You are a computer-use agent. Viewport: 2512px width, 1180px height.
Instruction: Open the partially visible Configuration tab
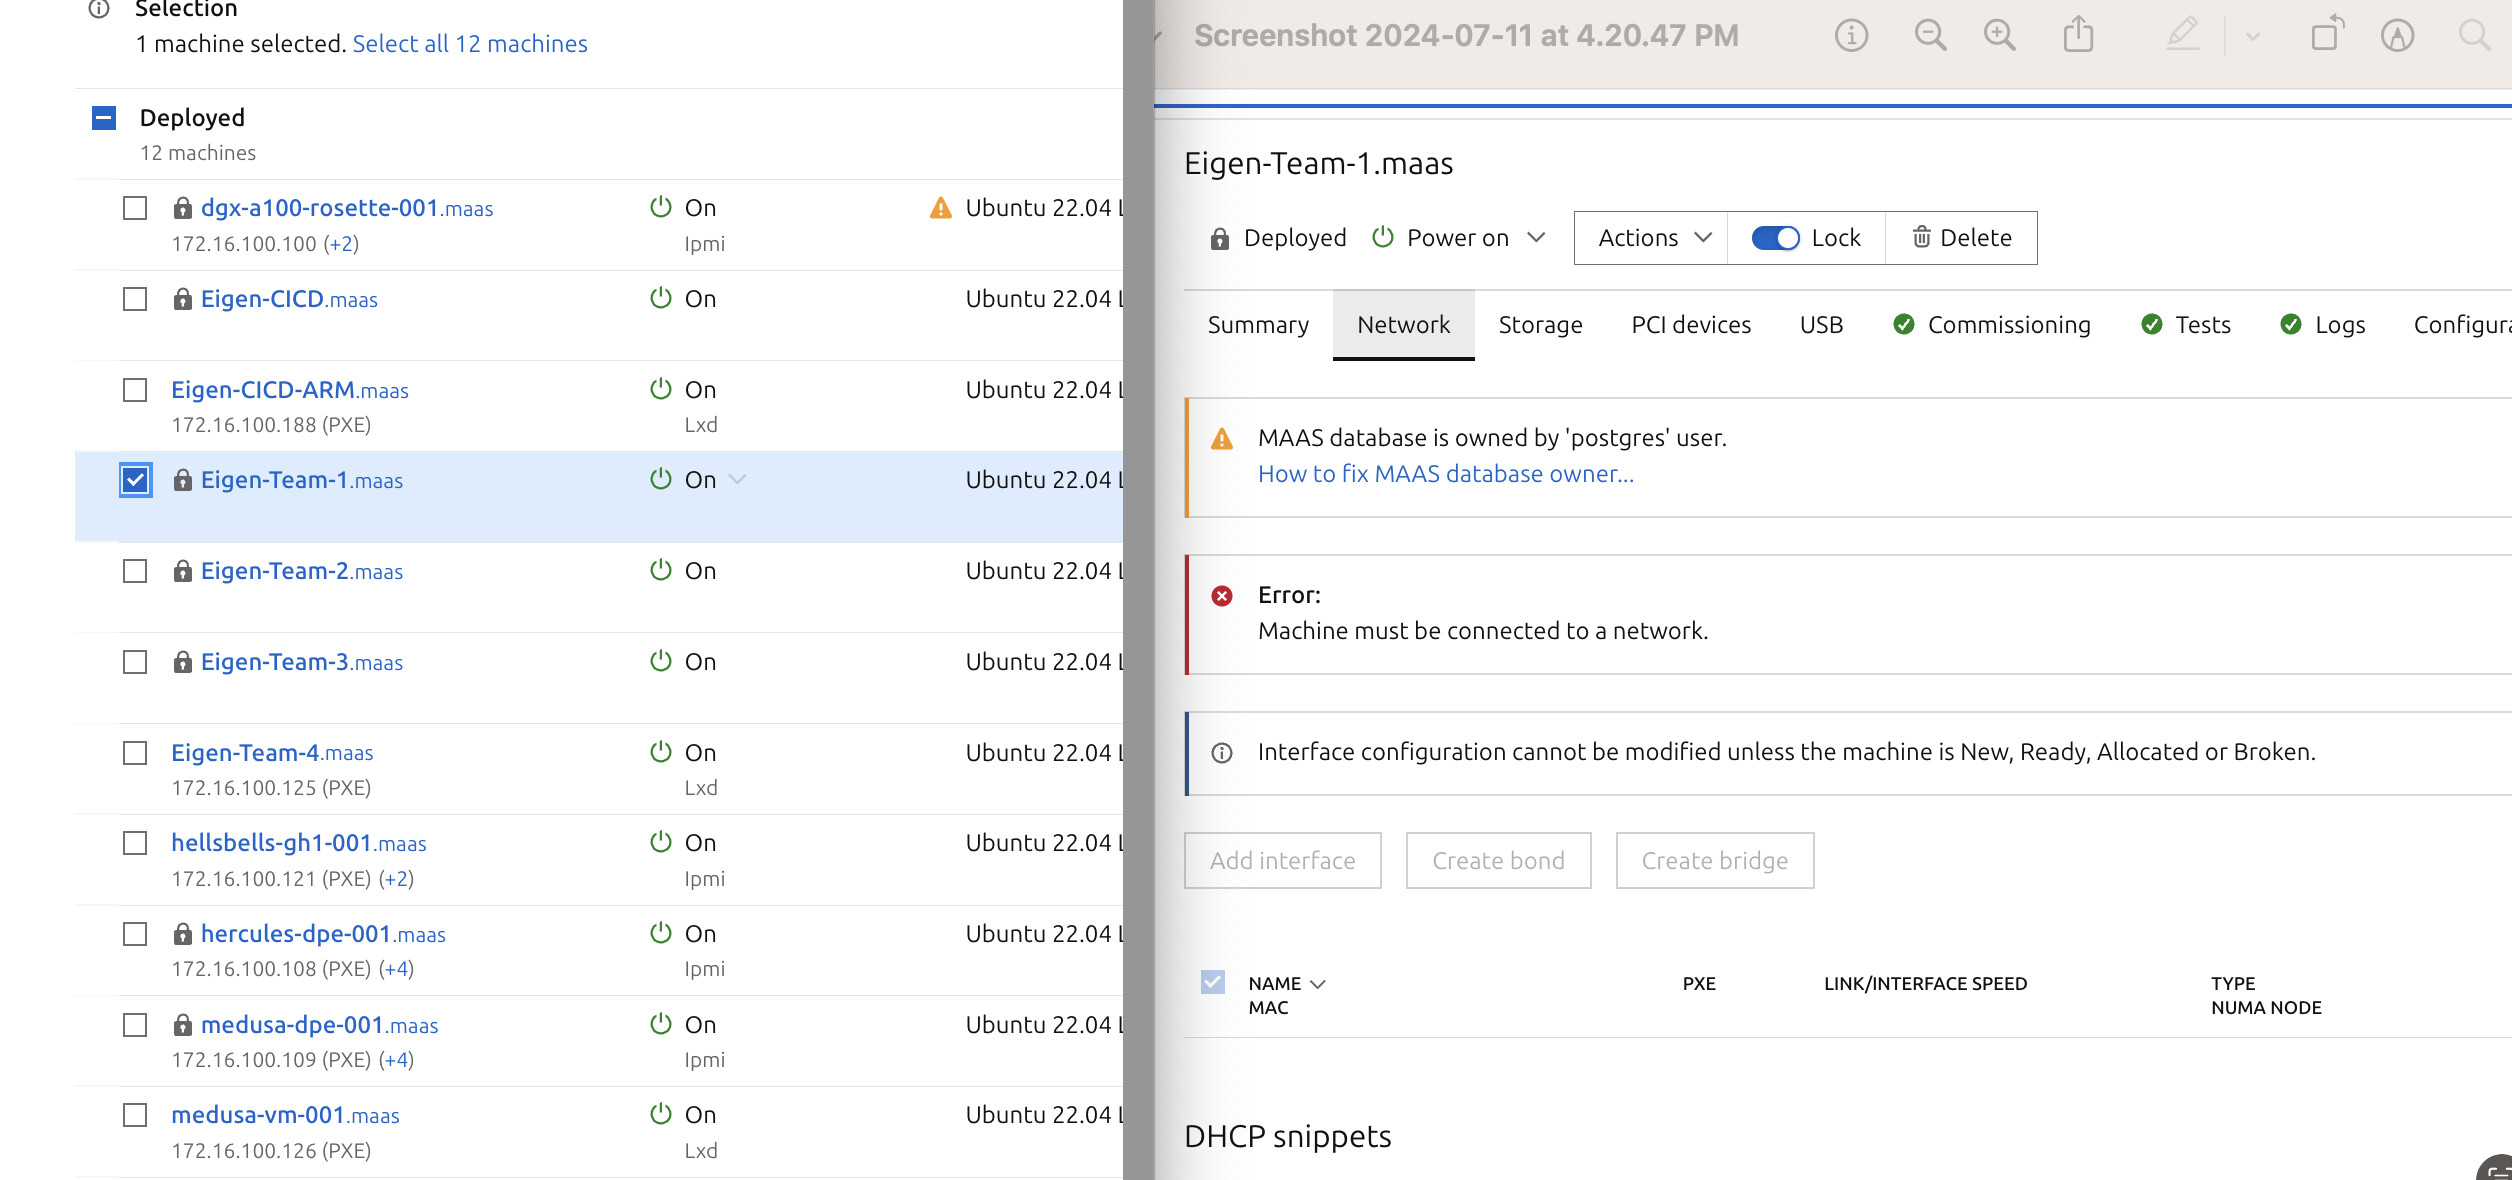pyautogui.click(x=2462, y=325)
